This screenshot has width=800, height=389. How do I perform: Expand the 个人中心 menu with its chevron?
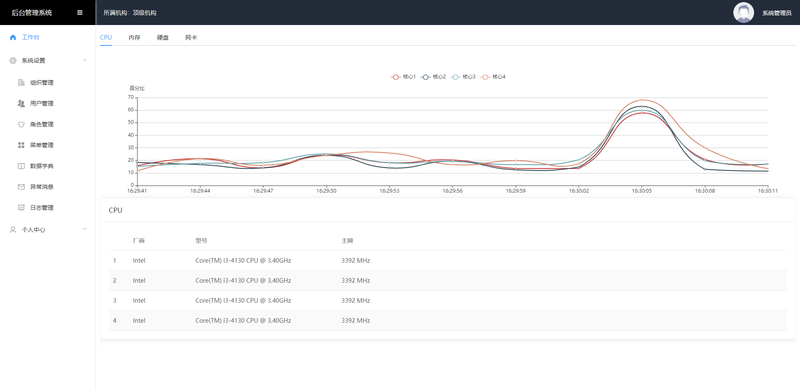point(85,229)
